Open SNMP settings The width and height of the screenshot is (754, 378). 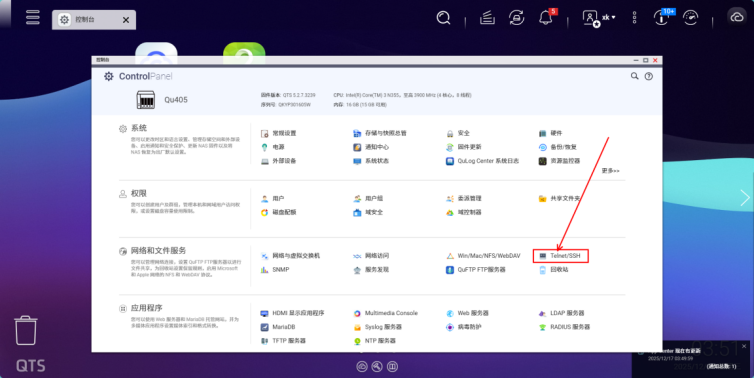275,270
